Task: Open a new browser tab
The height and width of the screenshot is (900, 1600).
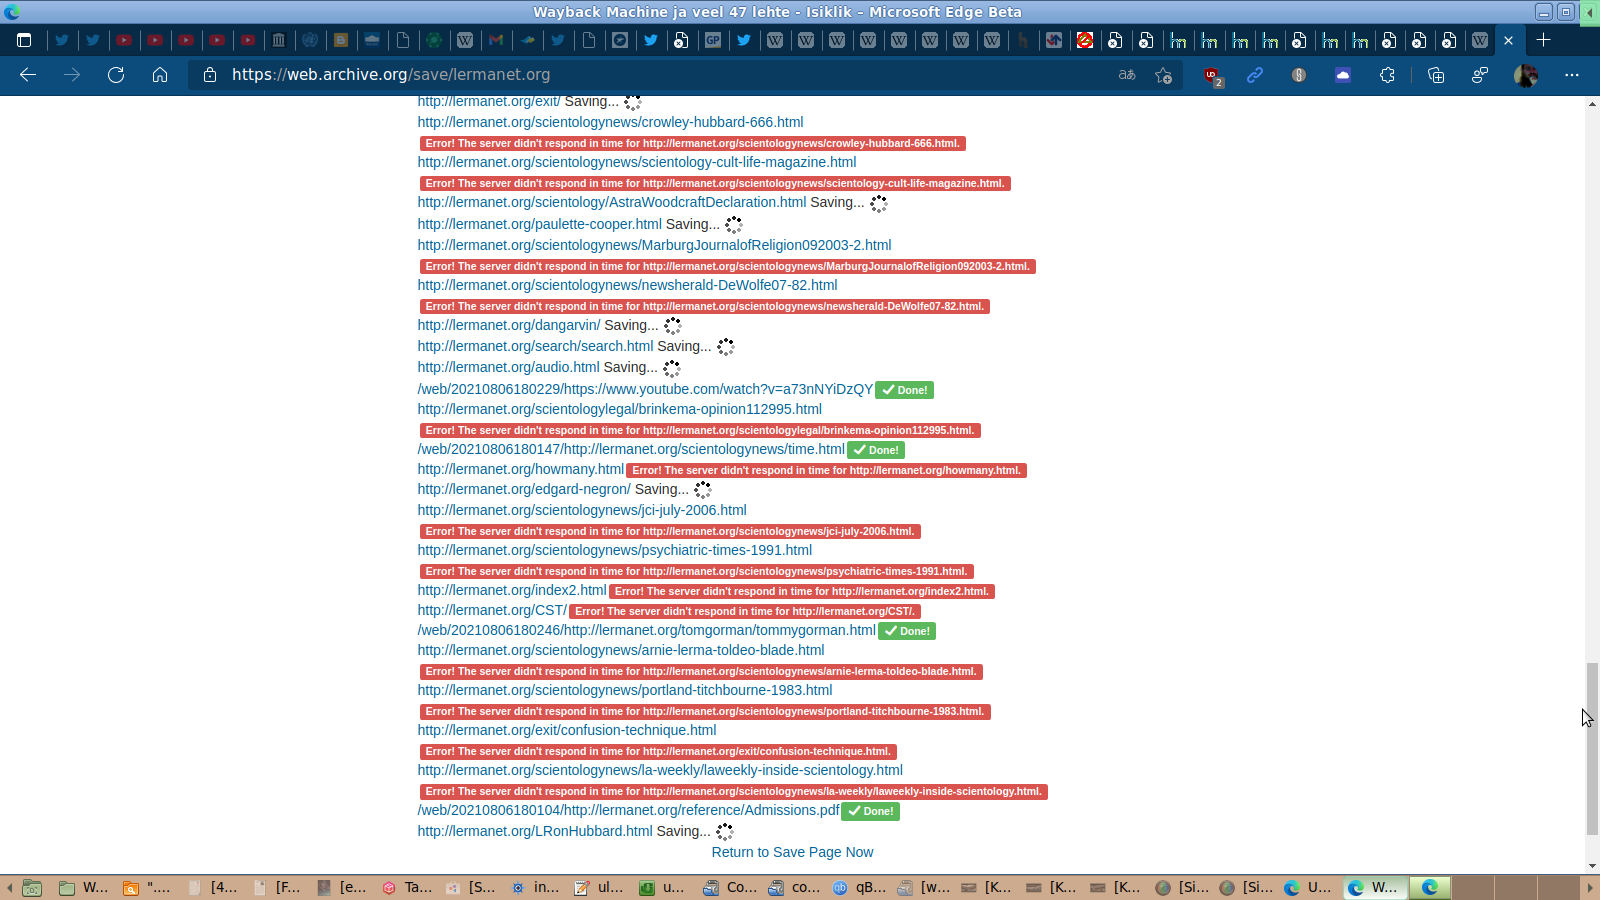Action: tap(1544, 40)
